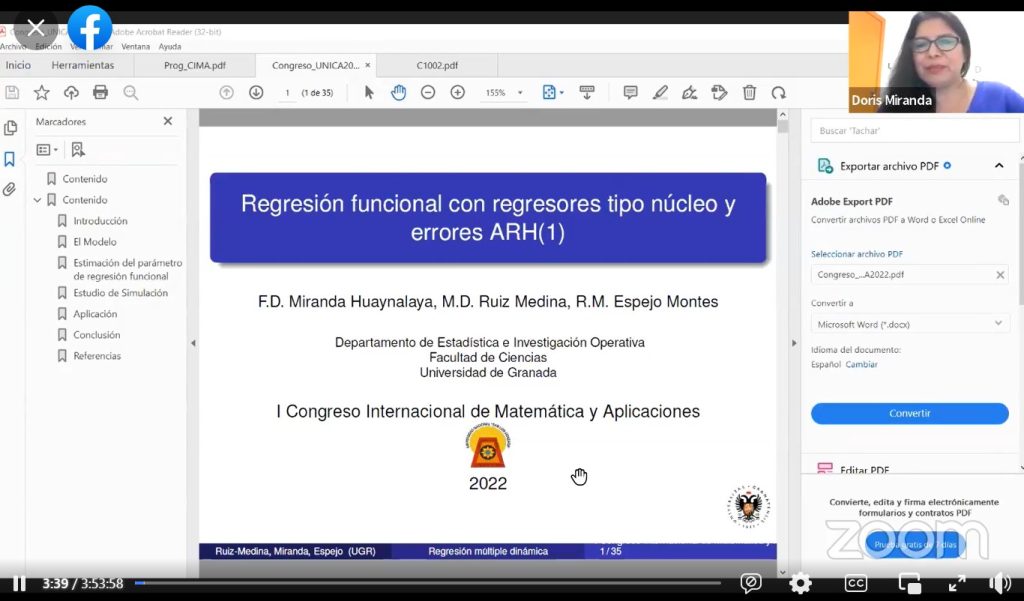Click the trash delete icon

749,93
